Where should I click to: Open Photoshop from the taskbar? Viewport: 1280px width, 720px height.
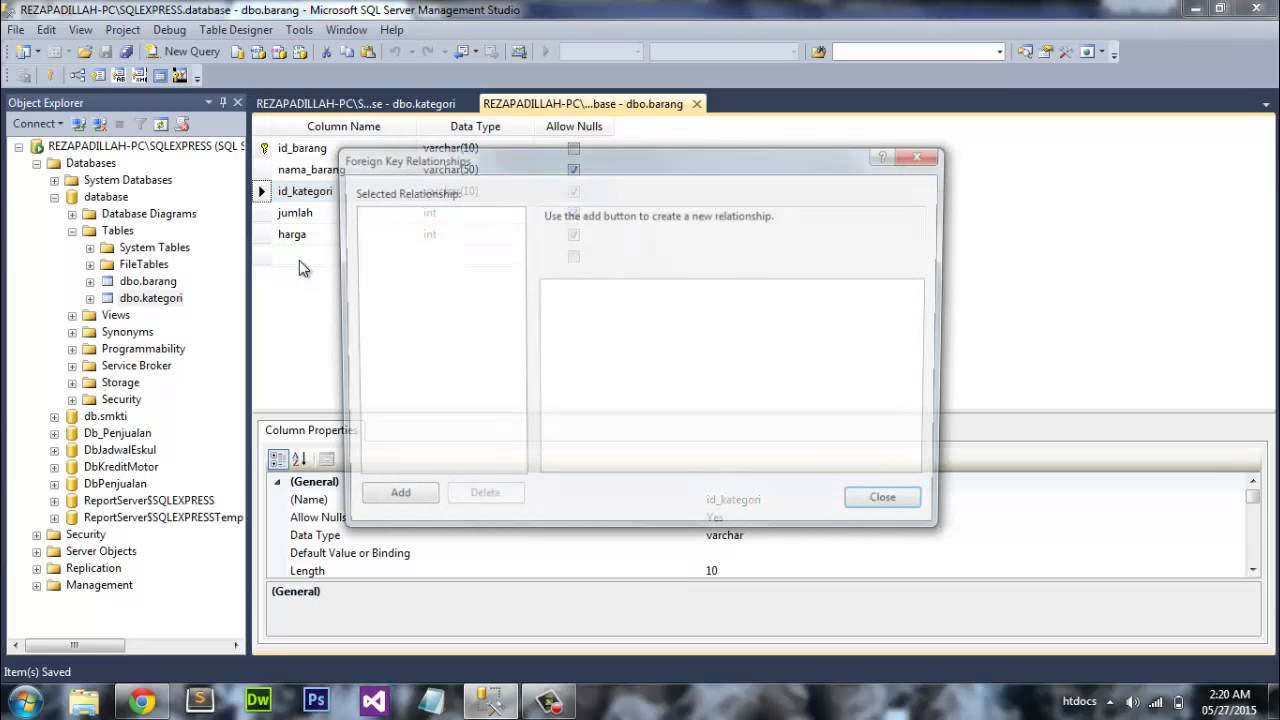pyautogui.click(x=316, y=701)
